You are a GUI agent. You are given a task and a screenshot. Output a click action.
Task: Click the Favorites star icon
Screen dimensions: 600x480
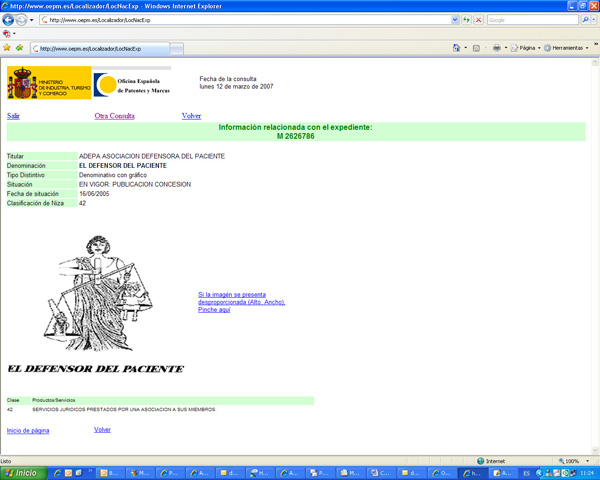[x=7, y=48]
